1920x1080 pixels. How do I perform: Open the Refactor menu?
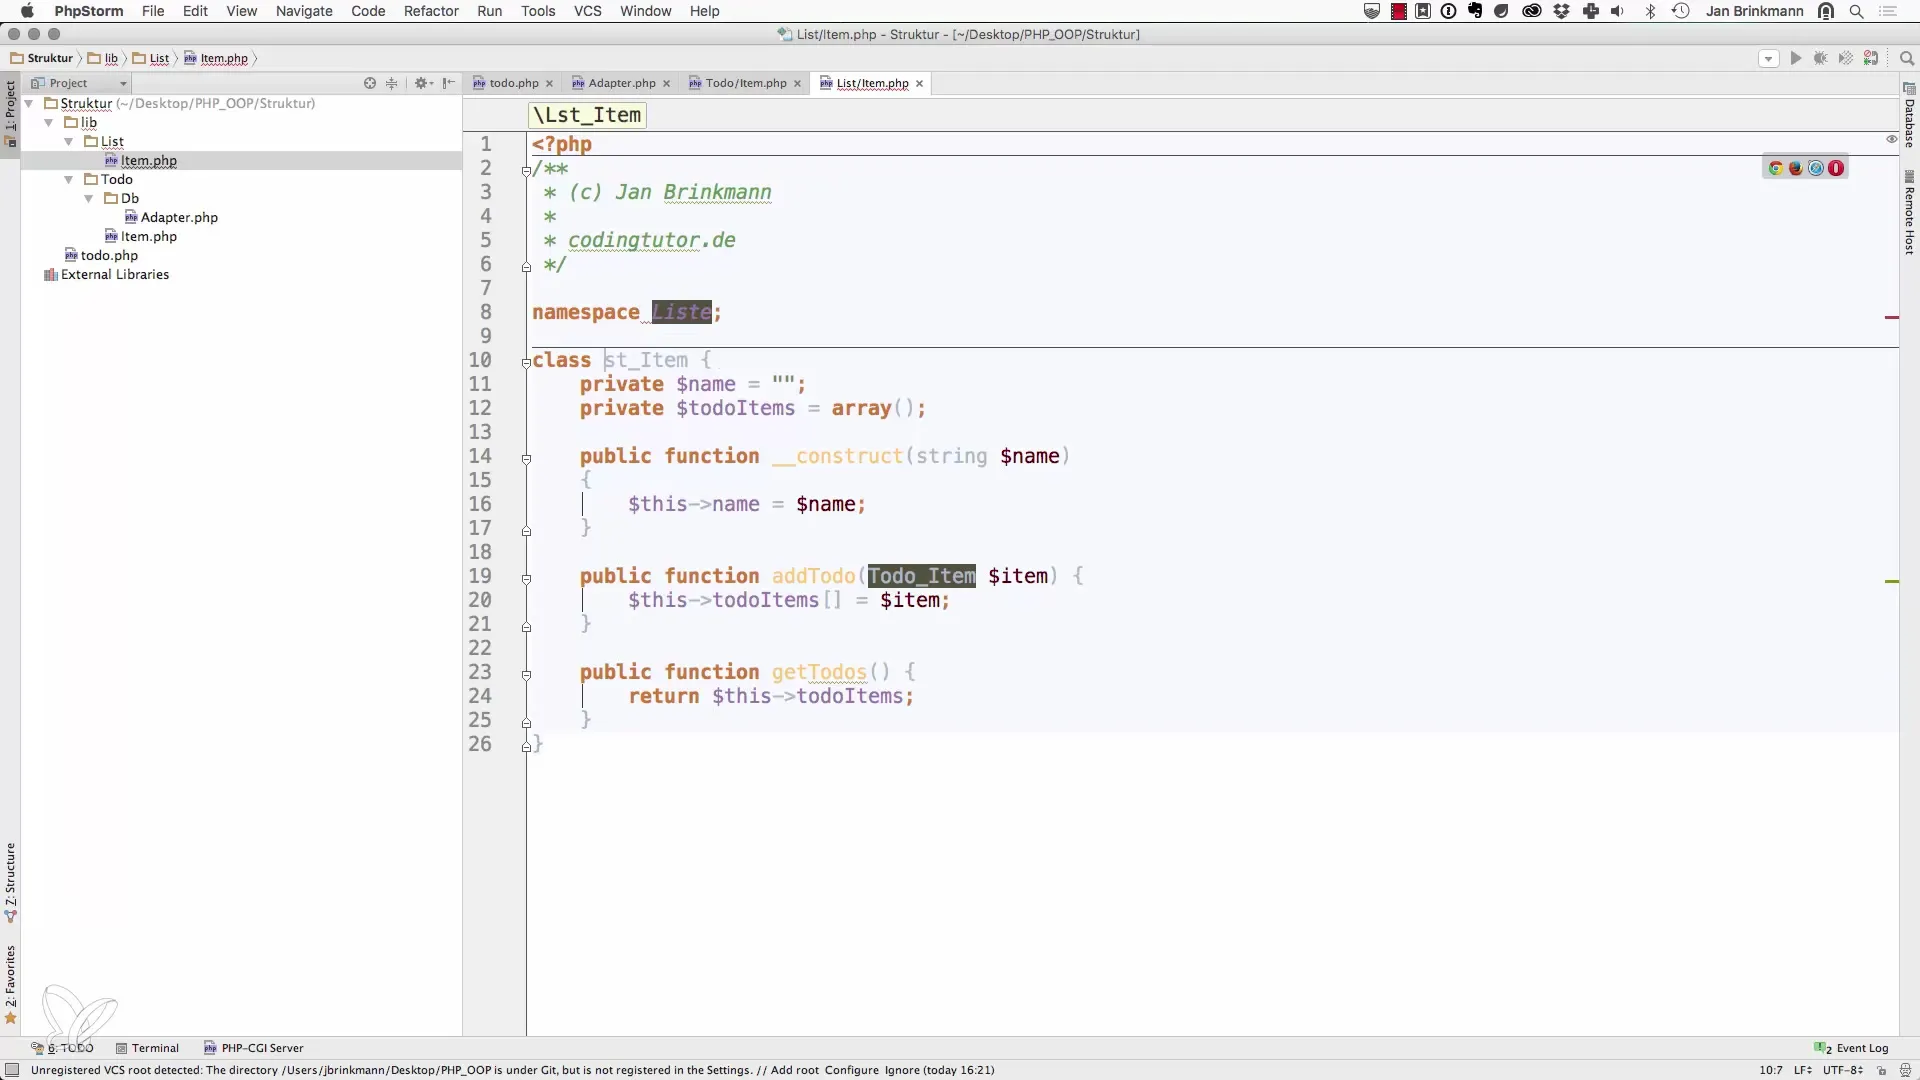click(431, 11)
